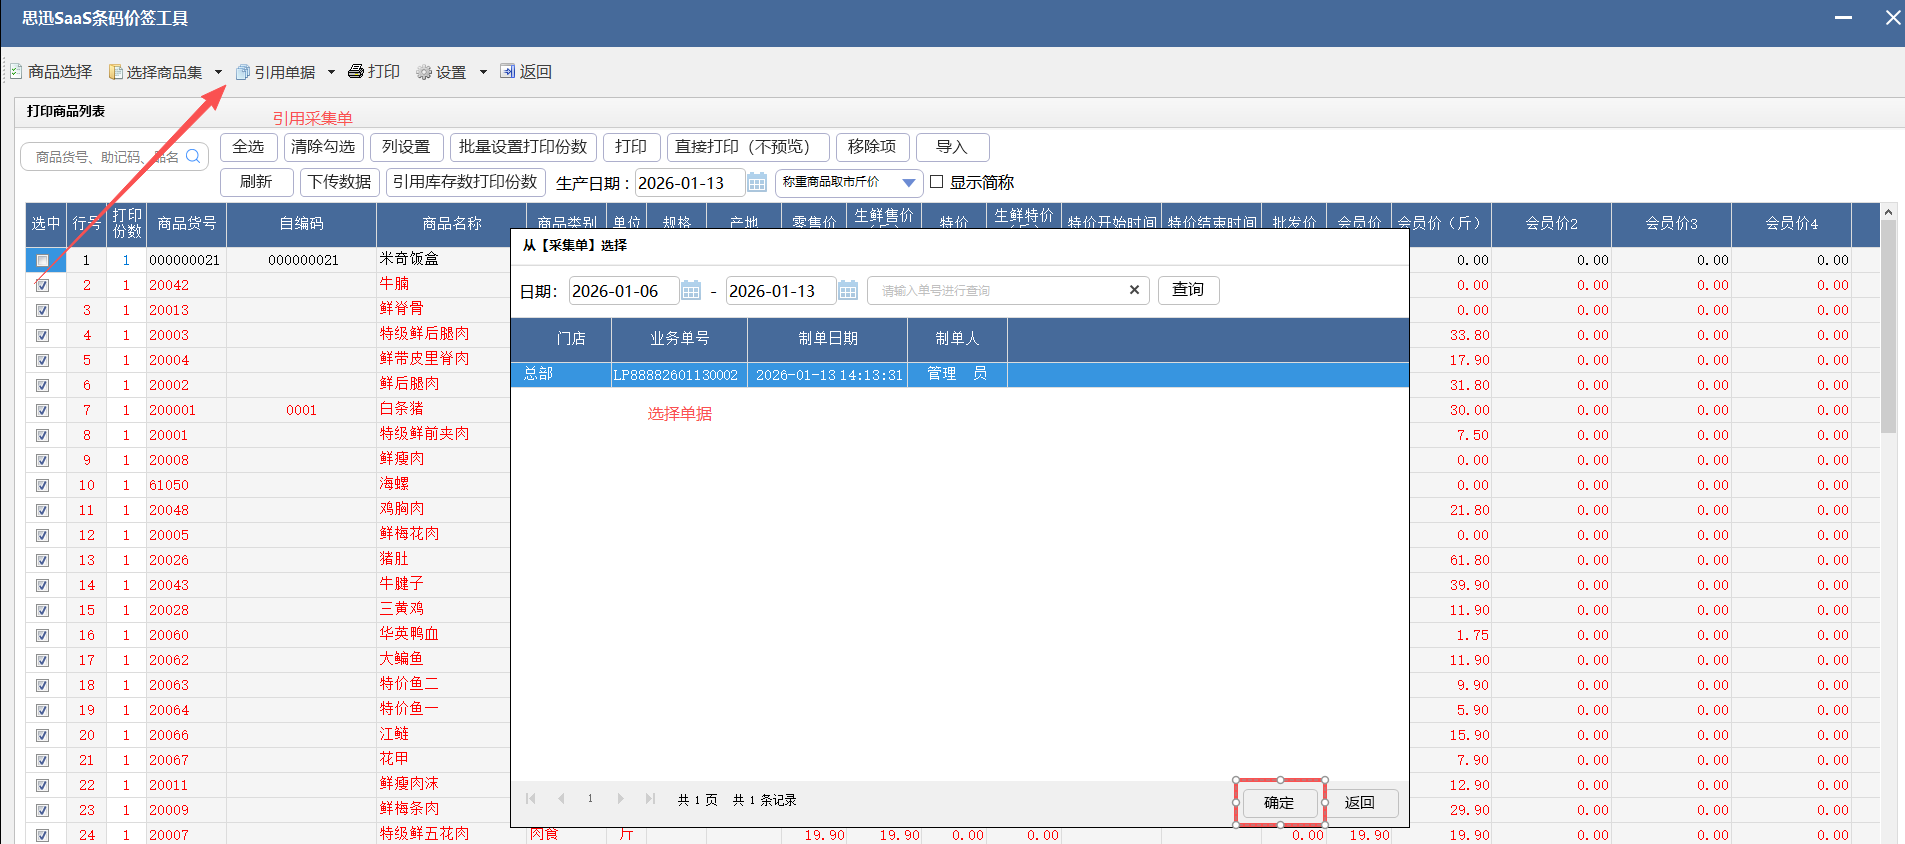Clear the order number search field
This screenshot has height=844, width=1905.
pyautogui.click(x=1134, y=290)
